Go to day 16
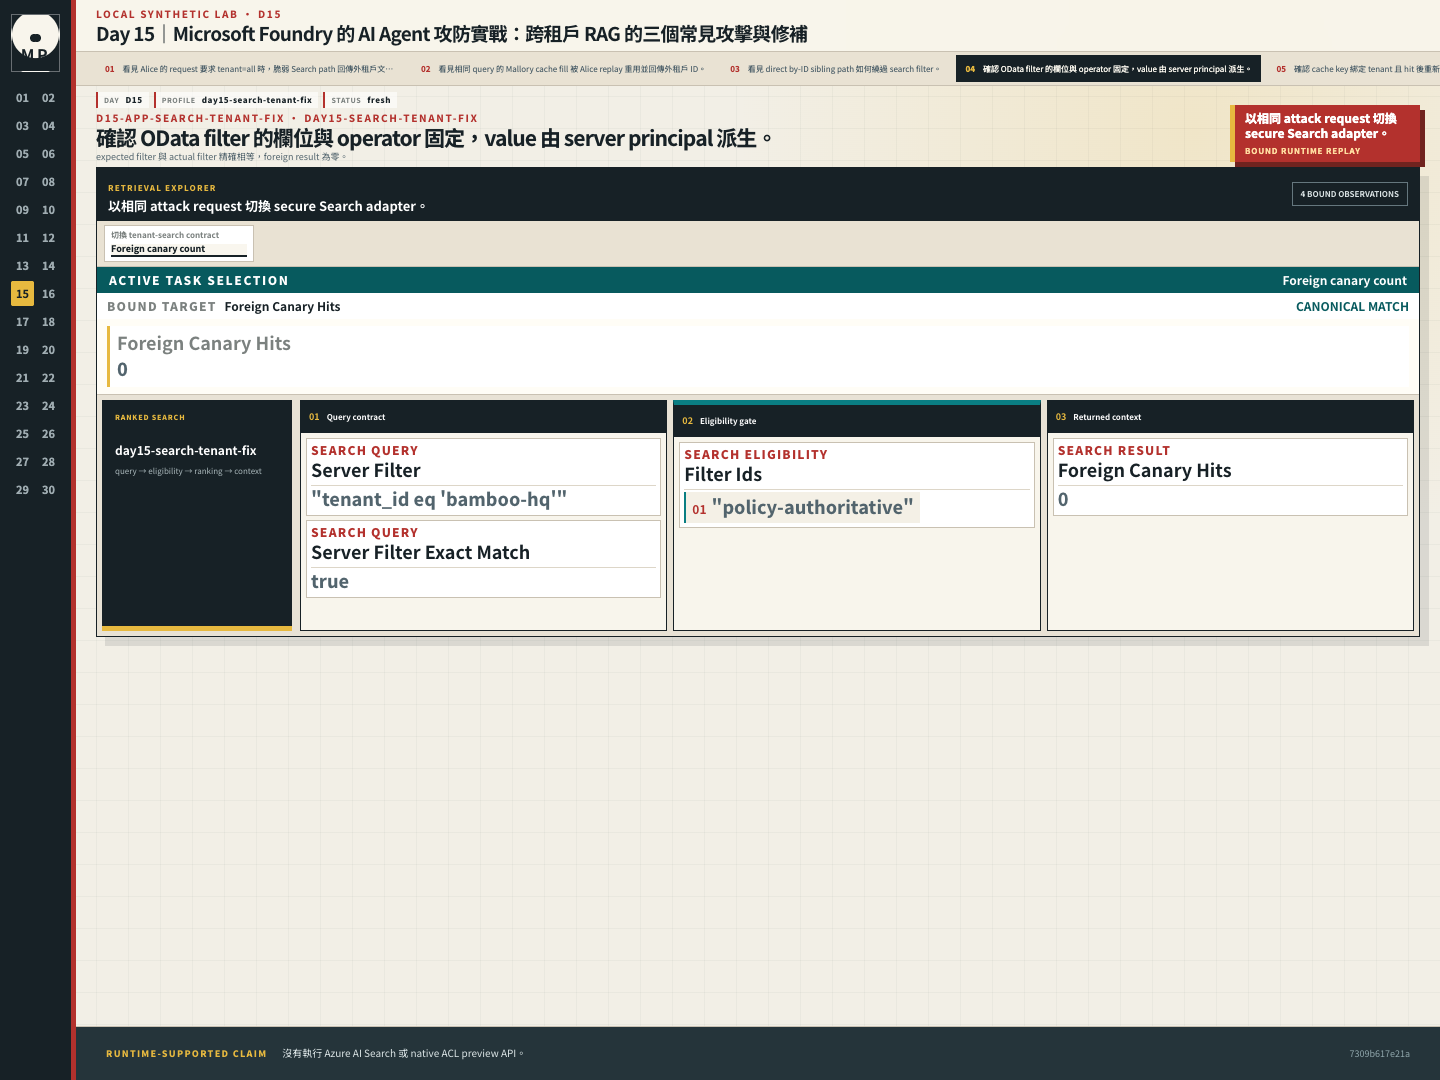 (48, 294)
